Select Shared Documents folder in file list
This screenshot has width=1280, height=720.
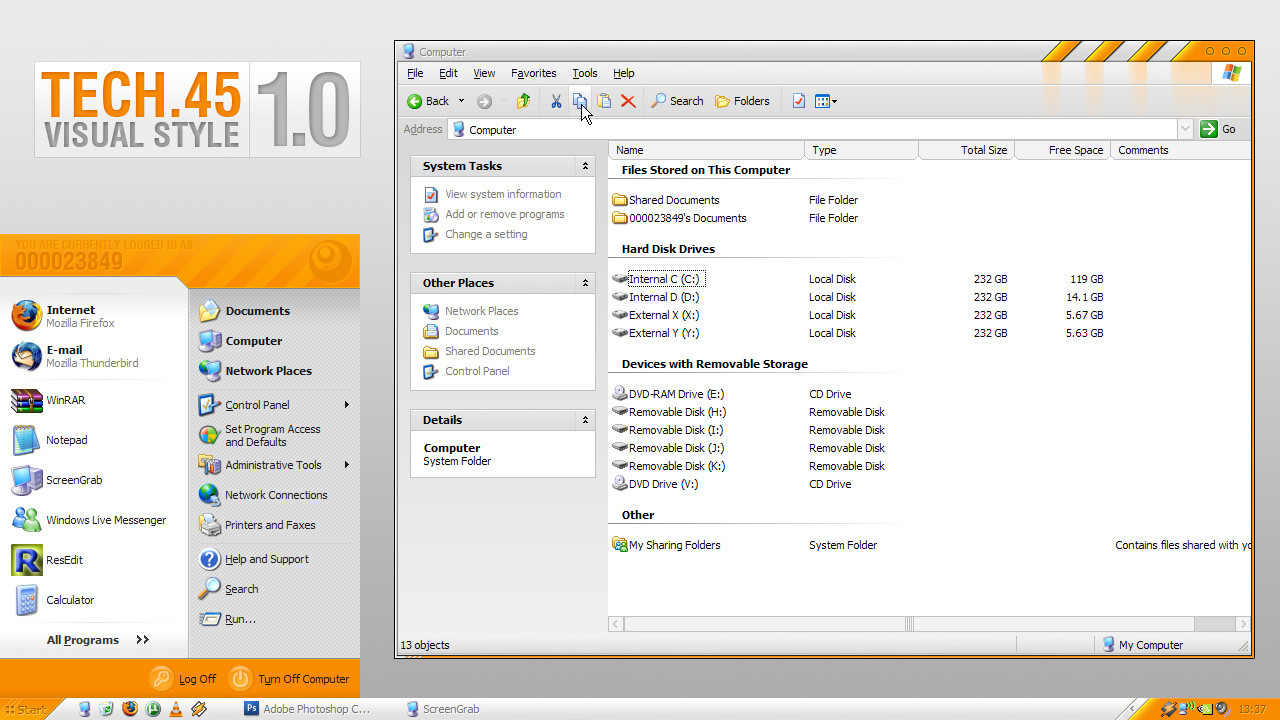click(666, 200)
